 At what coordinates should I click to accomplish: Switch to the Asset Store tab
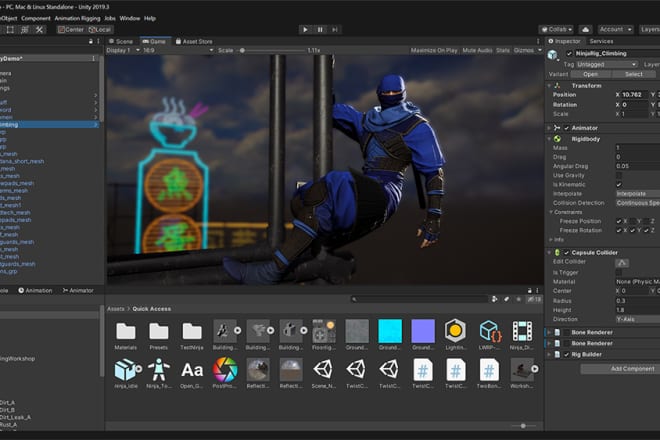(x=194, y=42)
